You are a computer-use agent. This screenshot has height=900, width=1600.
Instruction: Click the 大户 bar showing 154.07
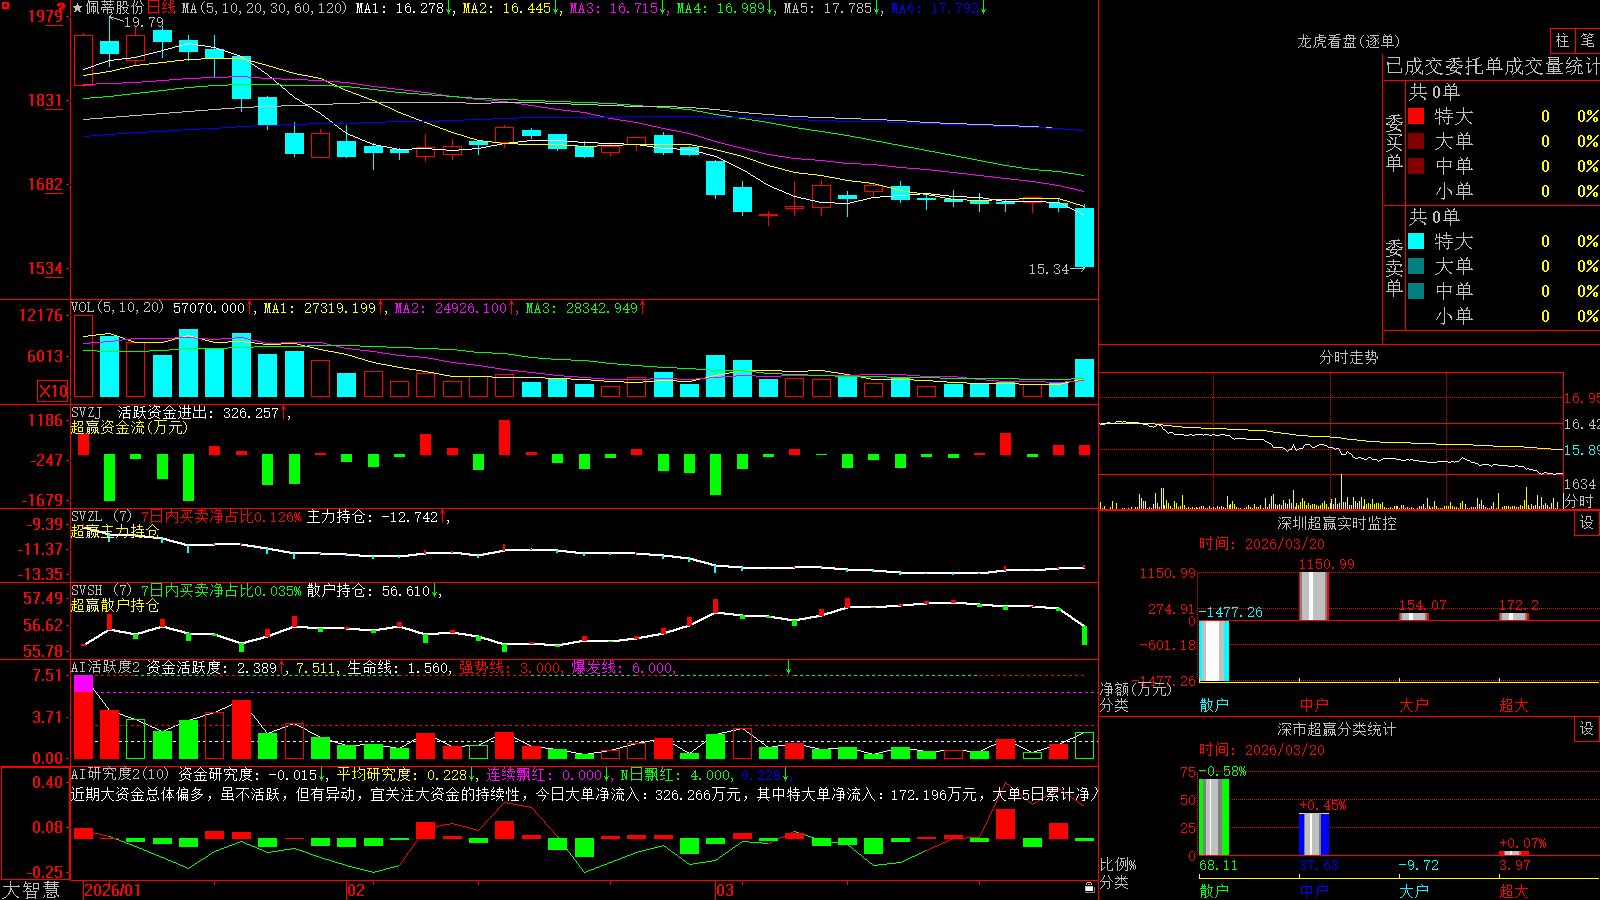(1414, 617)
